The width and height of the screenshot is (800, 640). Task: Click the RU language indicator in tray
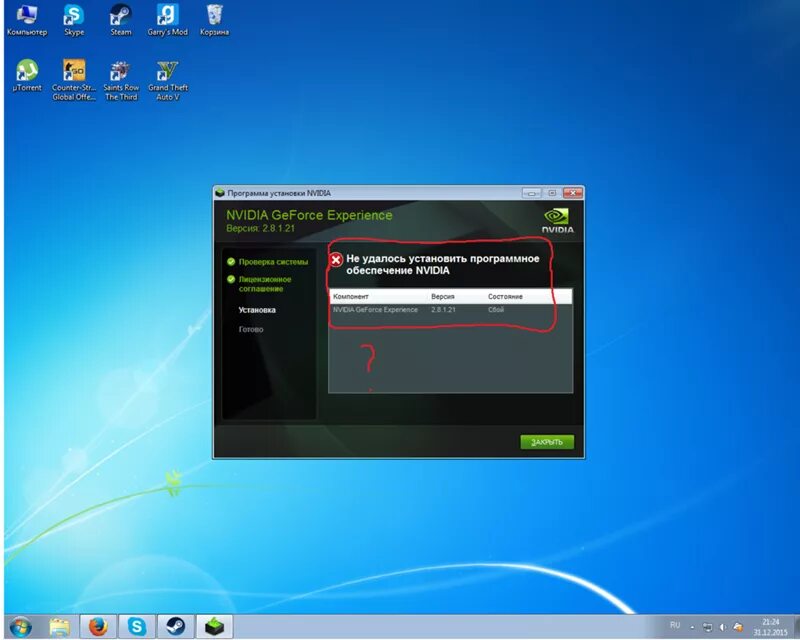675,625
